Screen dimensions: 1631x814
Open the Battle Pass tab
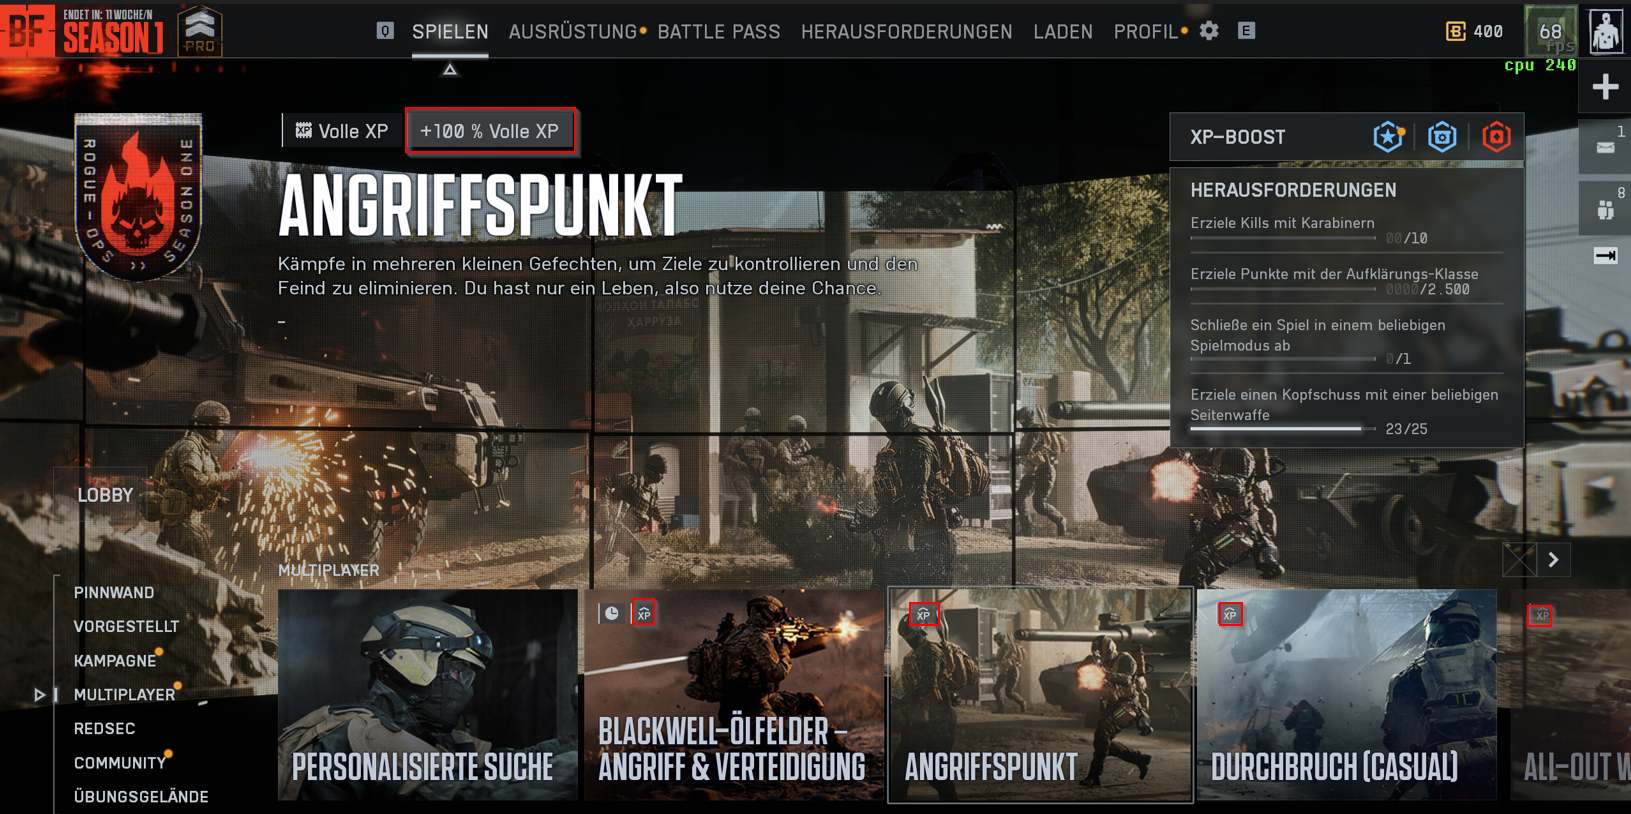click(x=718, y=32)
